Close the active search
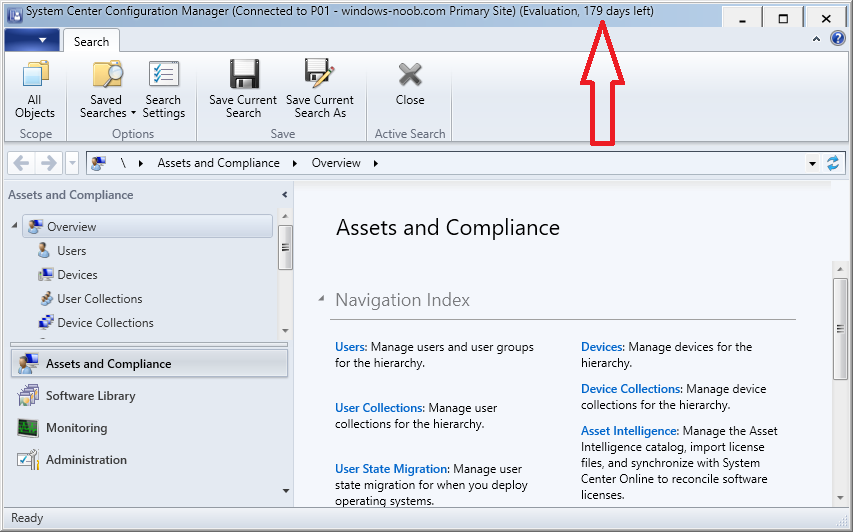The image size is (853, 532). [x=410, y=84]
